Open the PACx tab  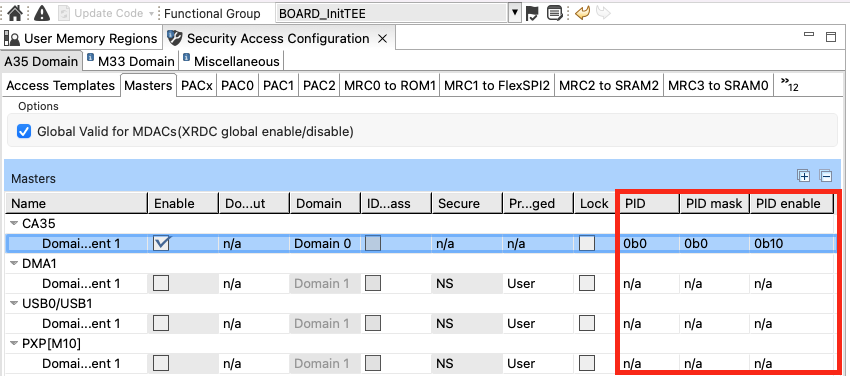(197, 85)
